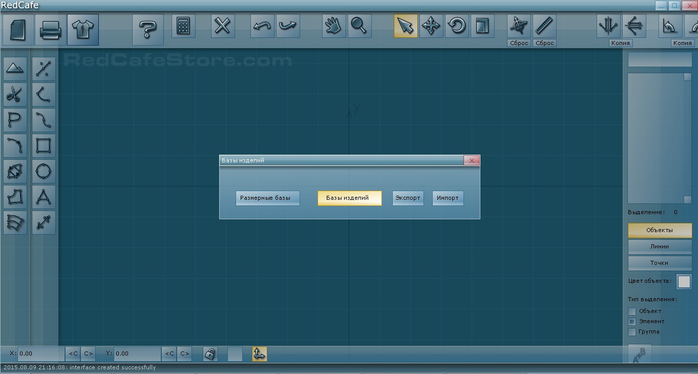The width and height of the screenshot is (698, 374).
Task: Click into the X coordinate field
Action: click(x=41, y=354)
